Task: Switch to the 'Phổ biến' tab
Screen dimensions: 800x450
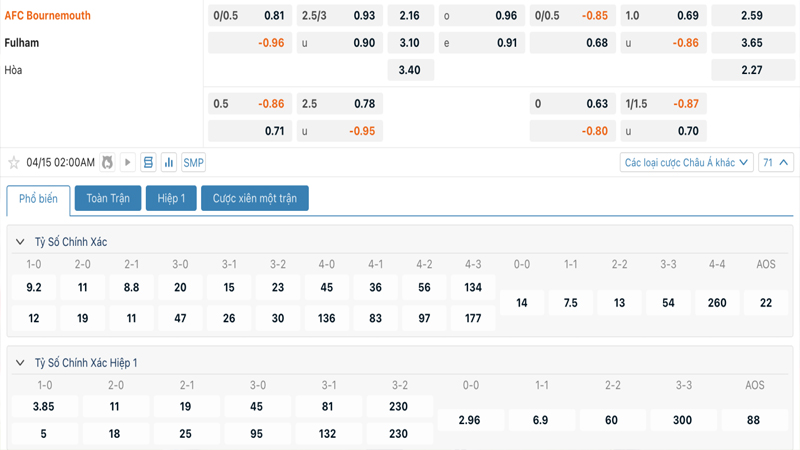Action: (x=38, y=199)
